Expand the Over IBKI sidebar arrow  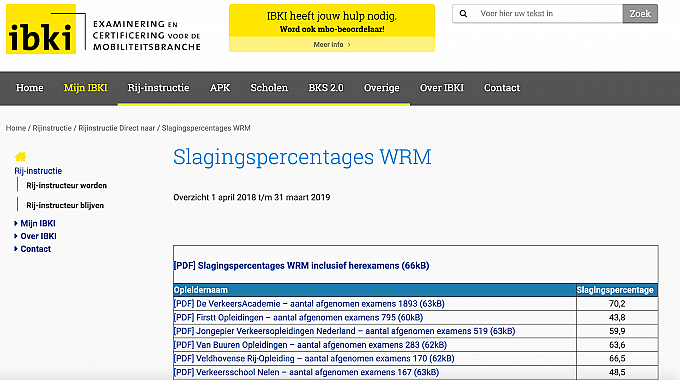click(x=16, y=236)
